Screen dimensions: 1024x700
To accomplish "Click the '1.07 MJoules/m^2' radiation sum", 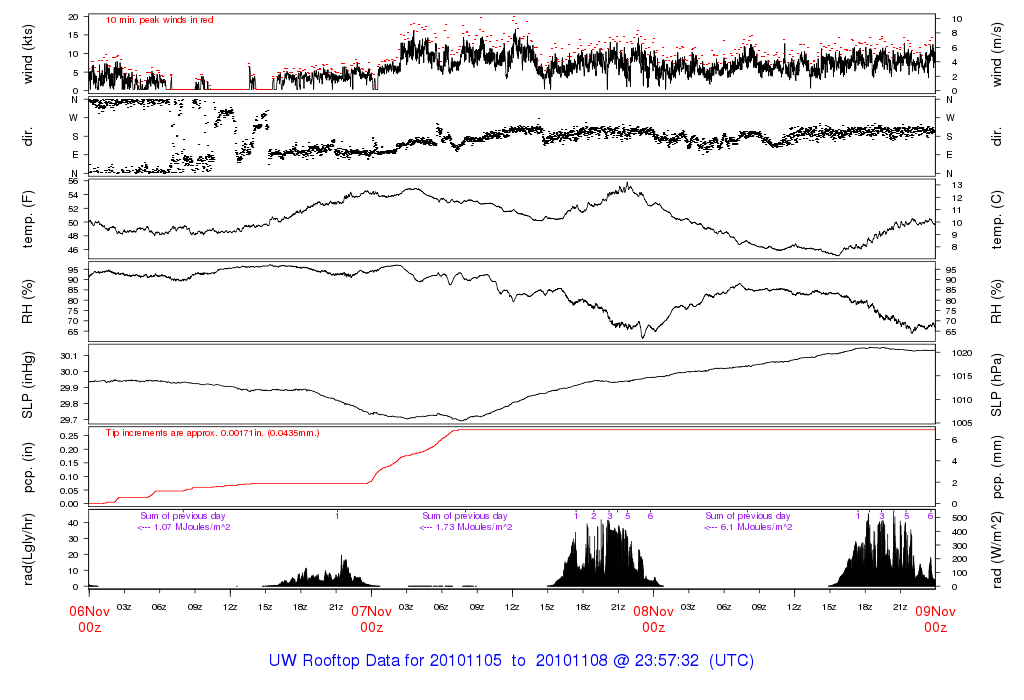I will pos(191,527).
